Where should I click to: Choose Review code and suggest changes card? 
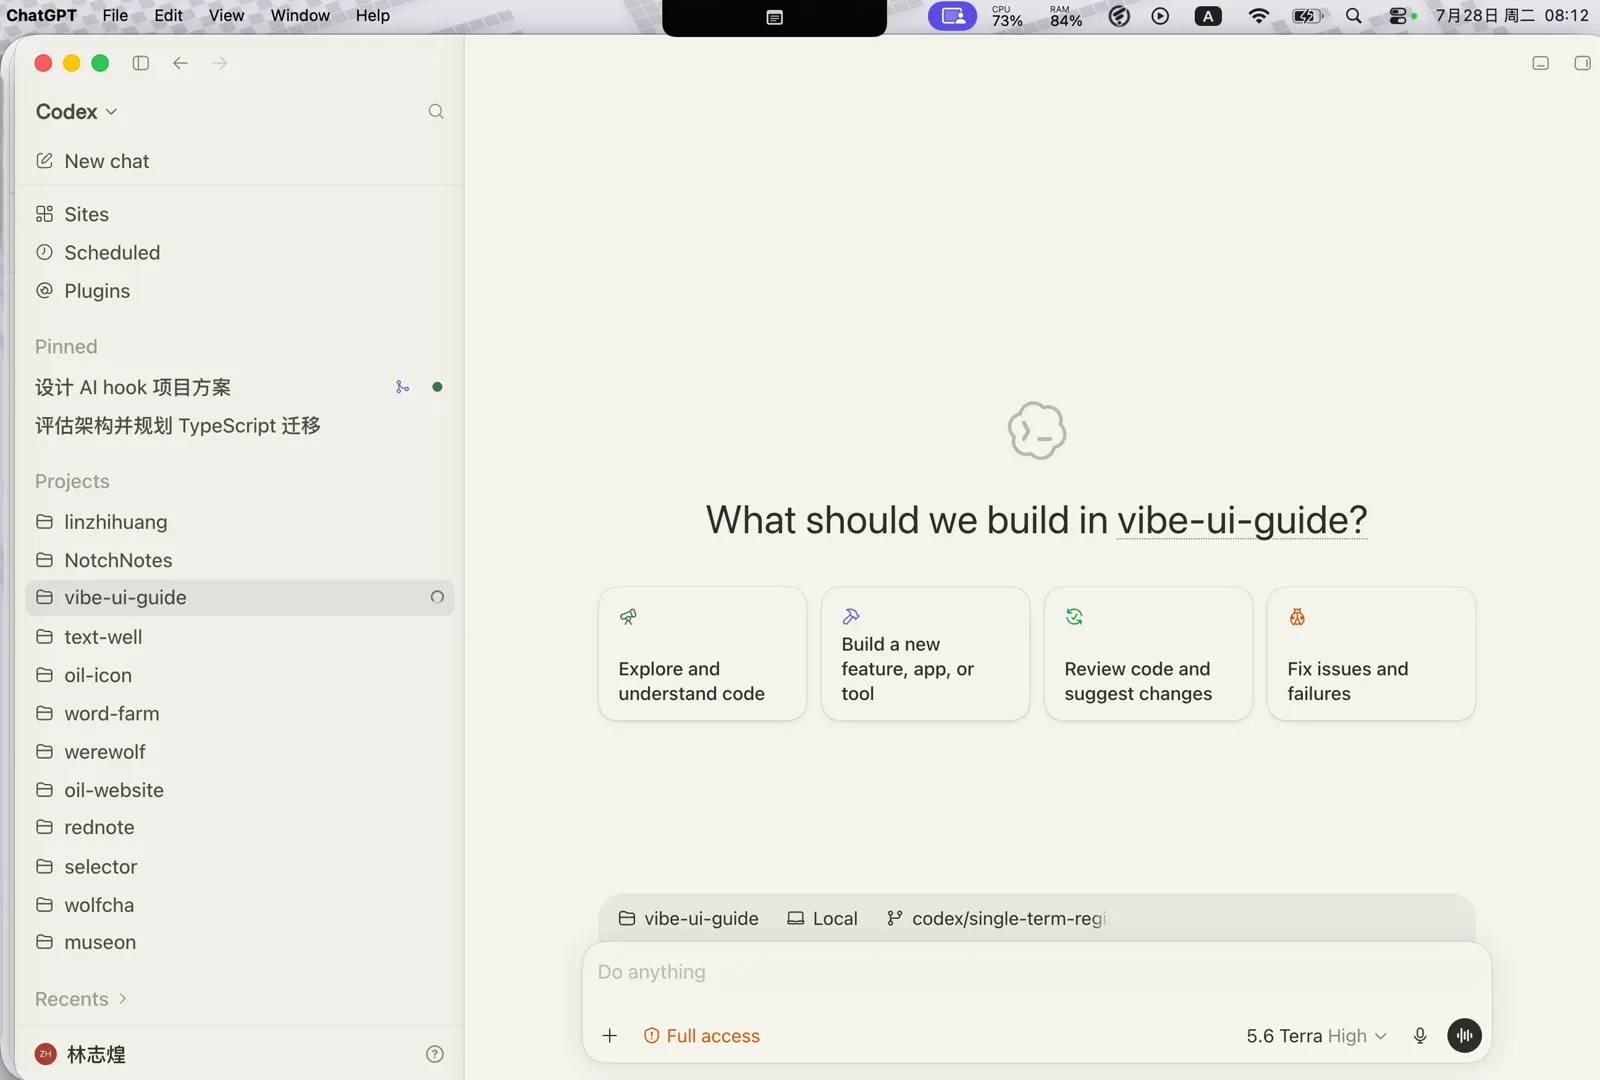tap(1148, 653)
